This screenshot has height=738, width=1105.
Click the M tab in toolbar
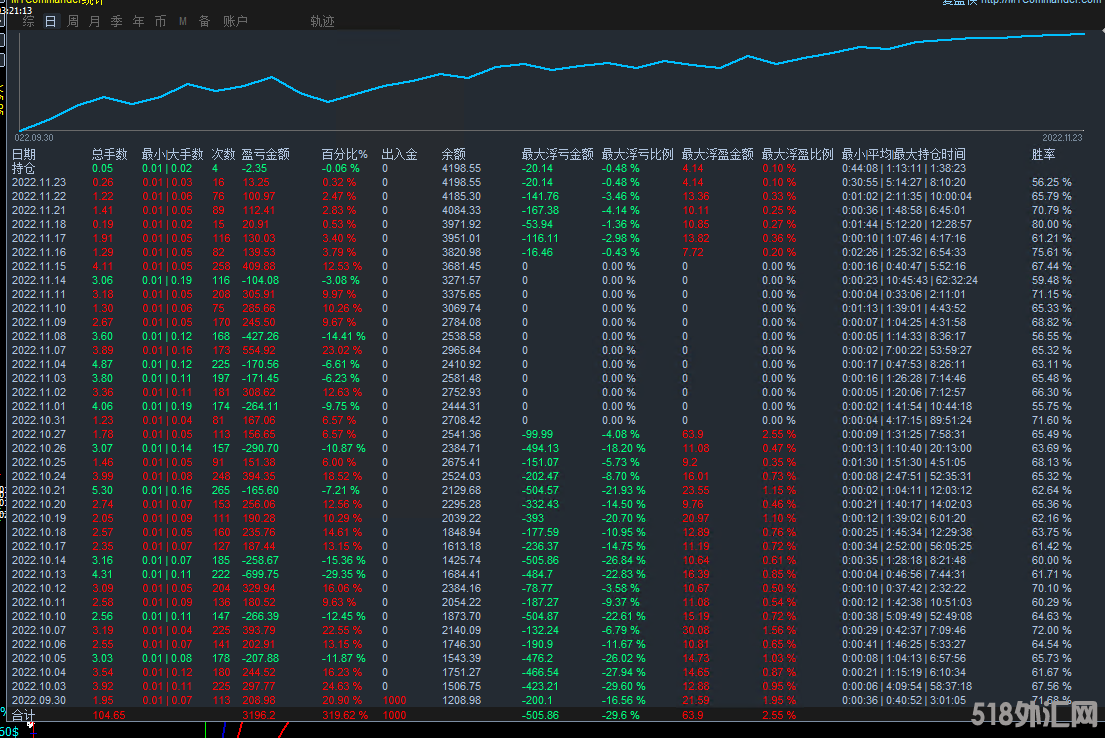(x=183, y=21)
